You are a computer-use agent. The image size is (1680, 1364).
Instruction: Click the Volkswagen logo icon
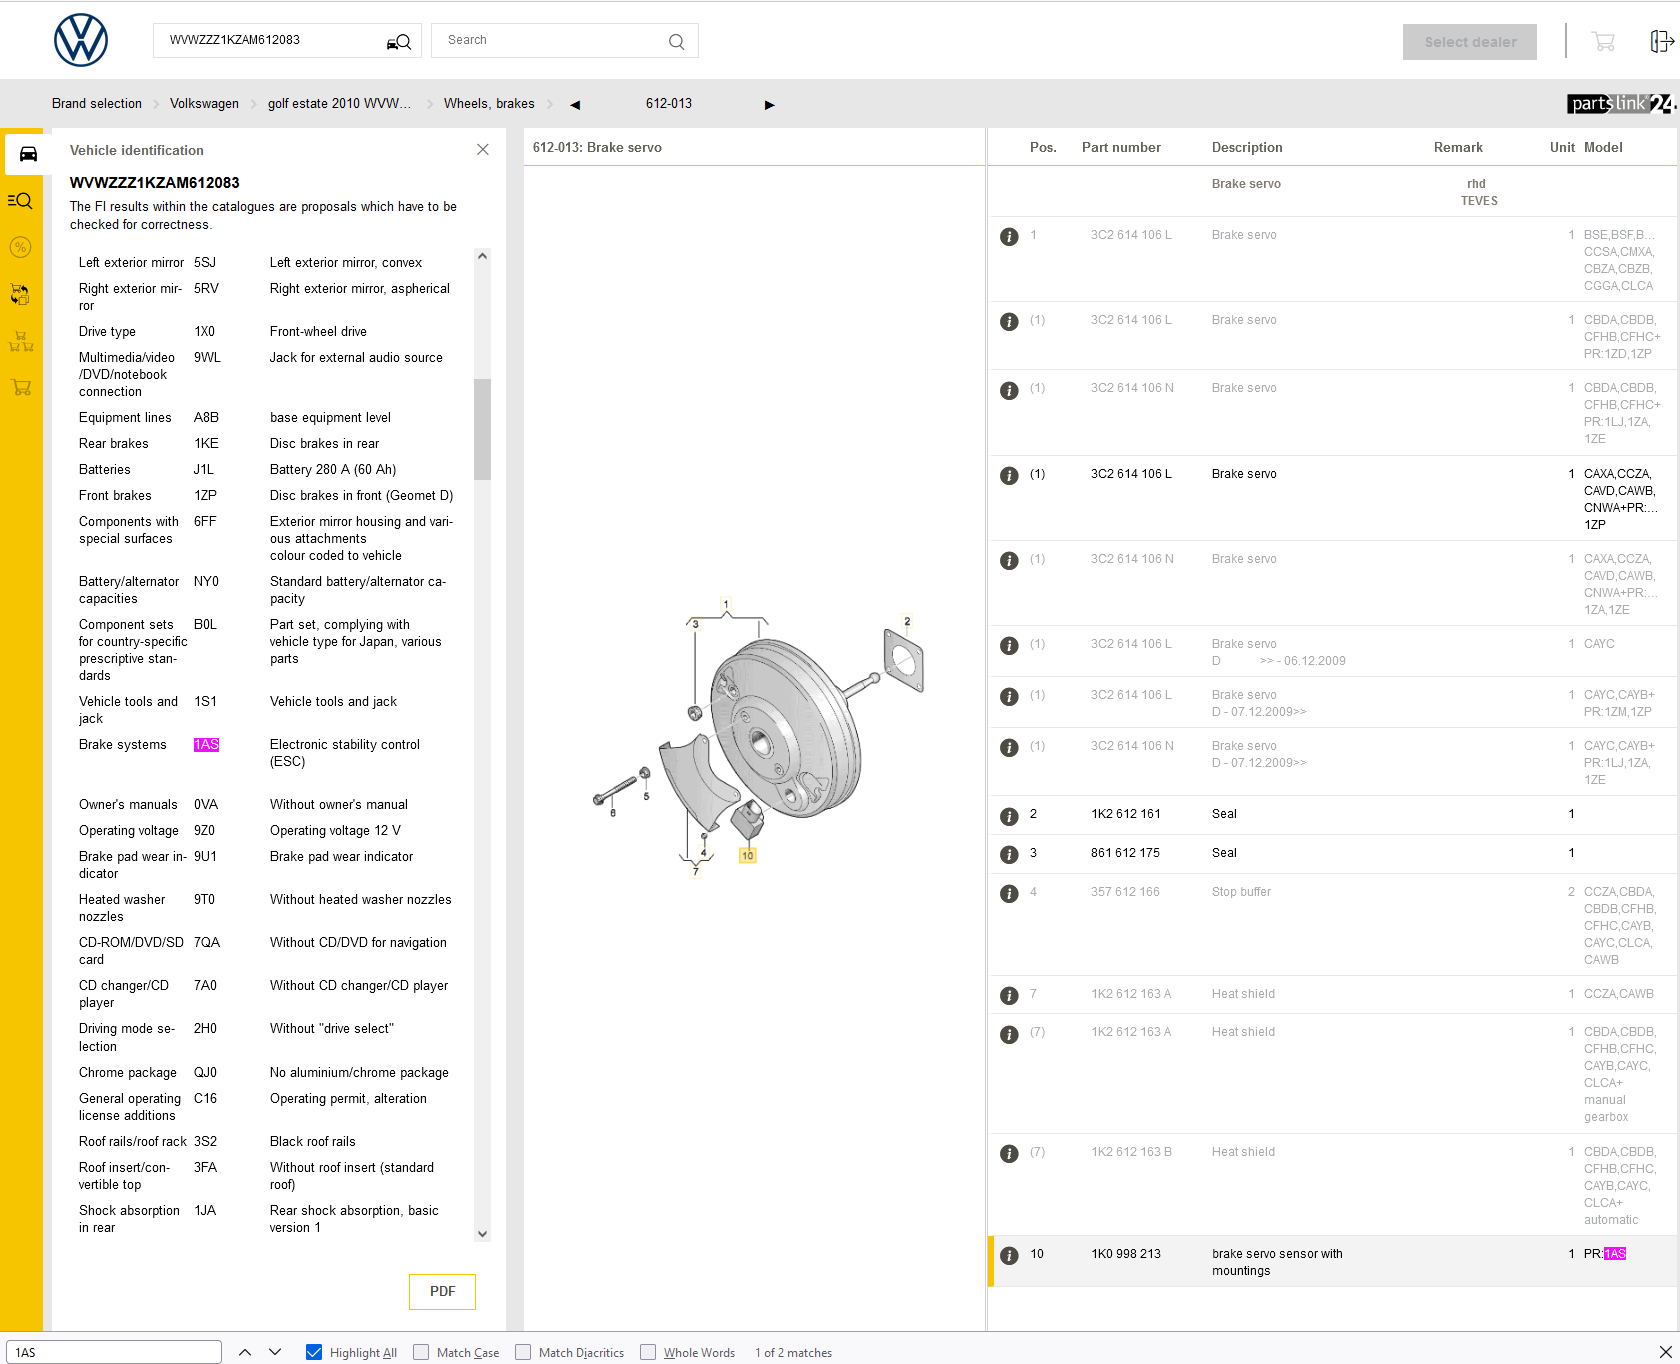click(x=80, y=40)
